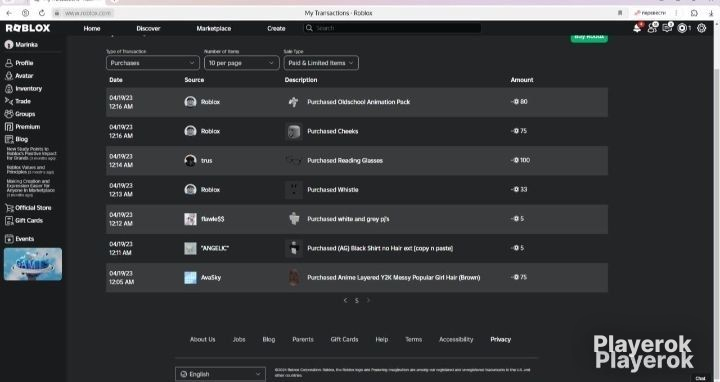
Task: Open Blog from the sidebar
Action: pyautogui.click(x=22, y=139)
